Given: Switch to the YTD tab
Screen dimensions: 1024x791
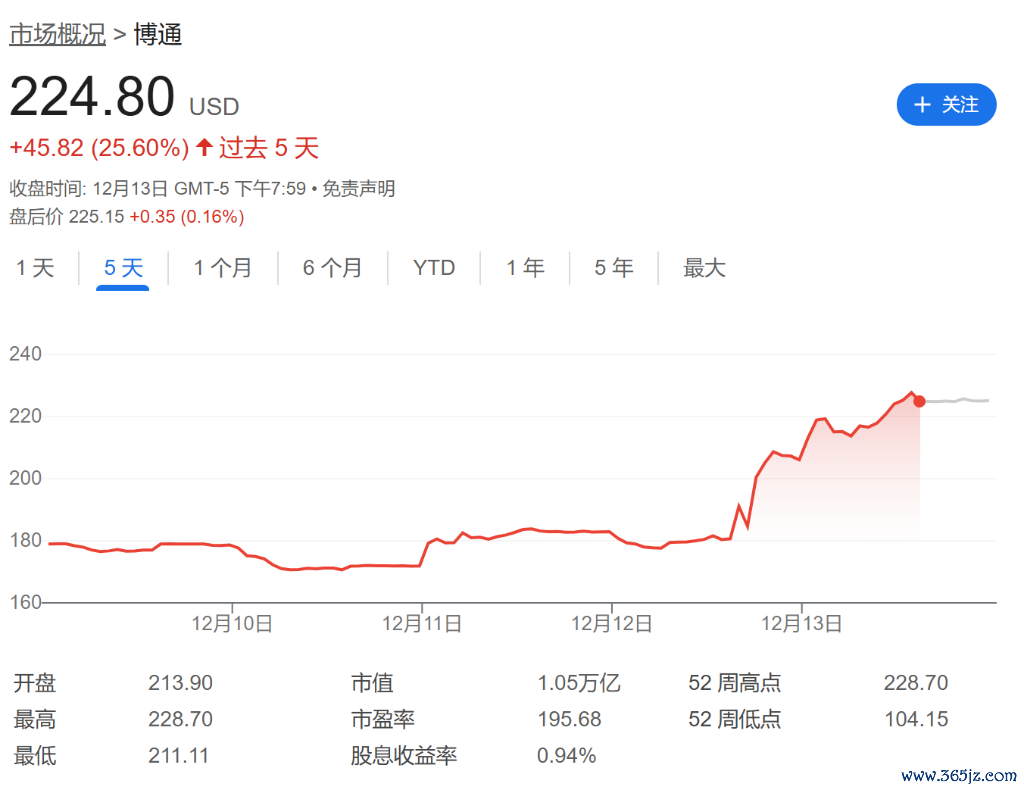Looking at the screenshot, I should click(x=434, y=268).
